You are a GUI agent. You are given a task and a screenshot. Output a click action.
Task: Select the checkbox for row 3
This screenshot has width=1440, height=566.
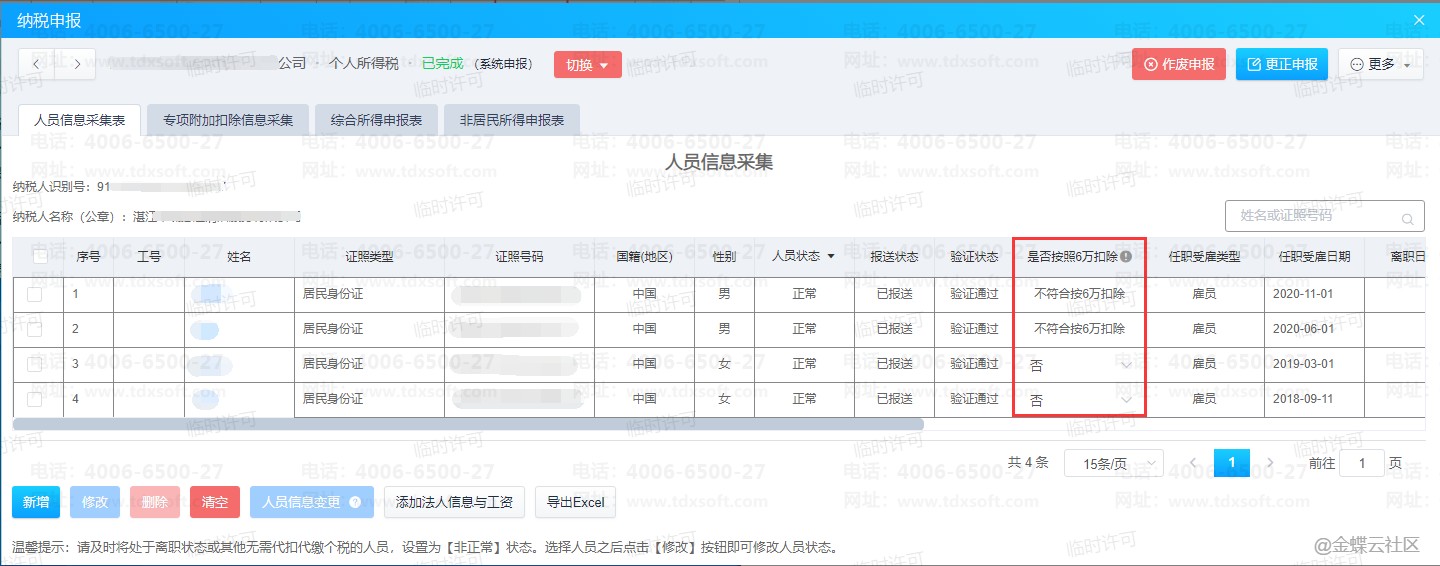pyautogui.click(x=35, y=364)
